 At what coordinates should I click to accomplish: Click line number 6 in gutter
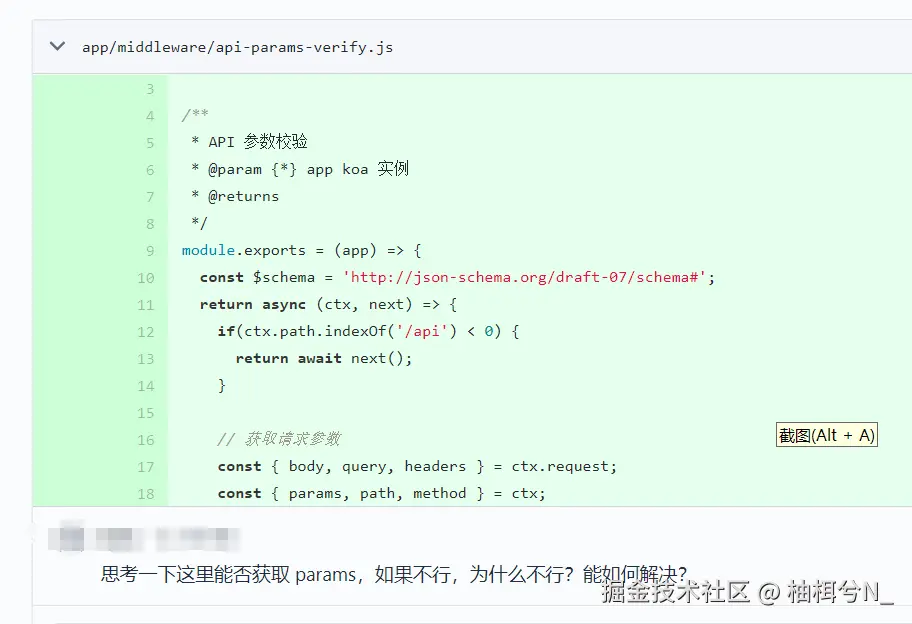tap(150, 170)
